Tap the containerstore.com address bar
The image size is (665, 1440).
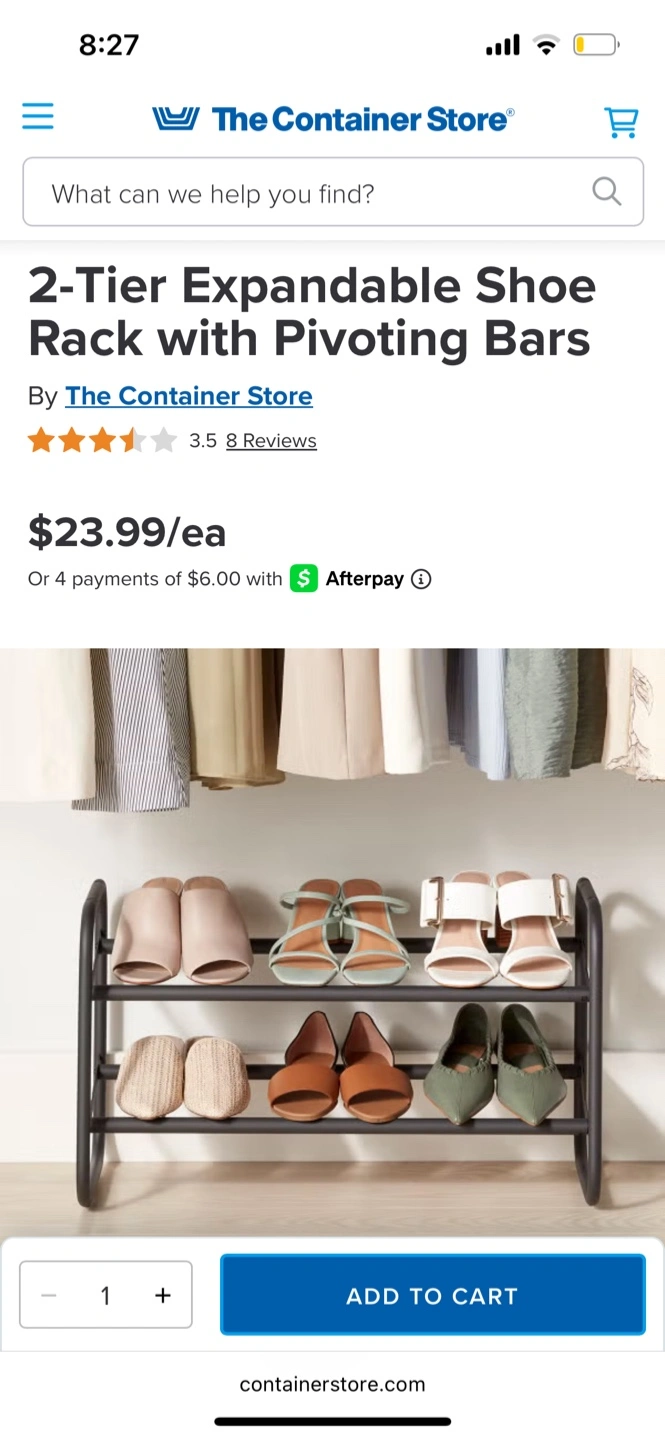coord(333,1385)
